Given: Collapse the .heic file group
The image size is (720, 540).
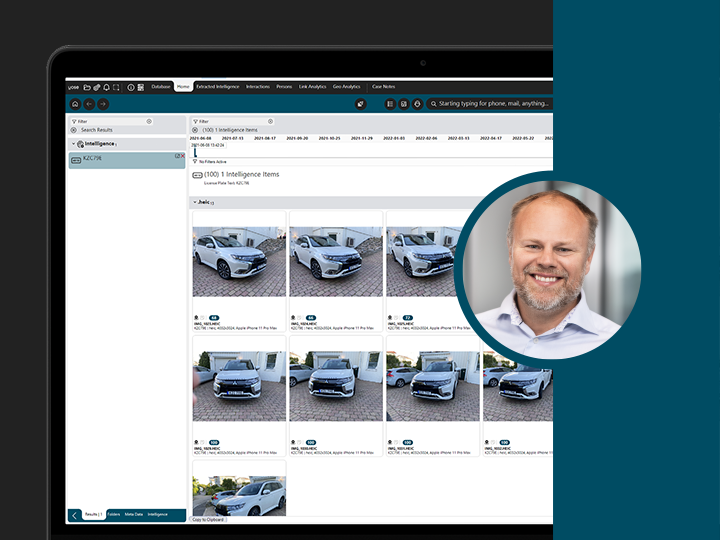Looking at the screenshot, I should point(194,202).
